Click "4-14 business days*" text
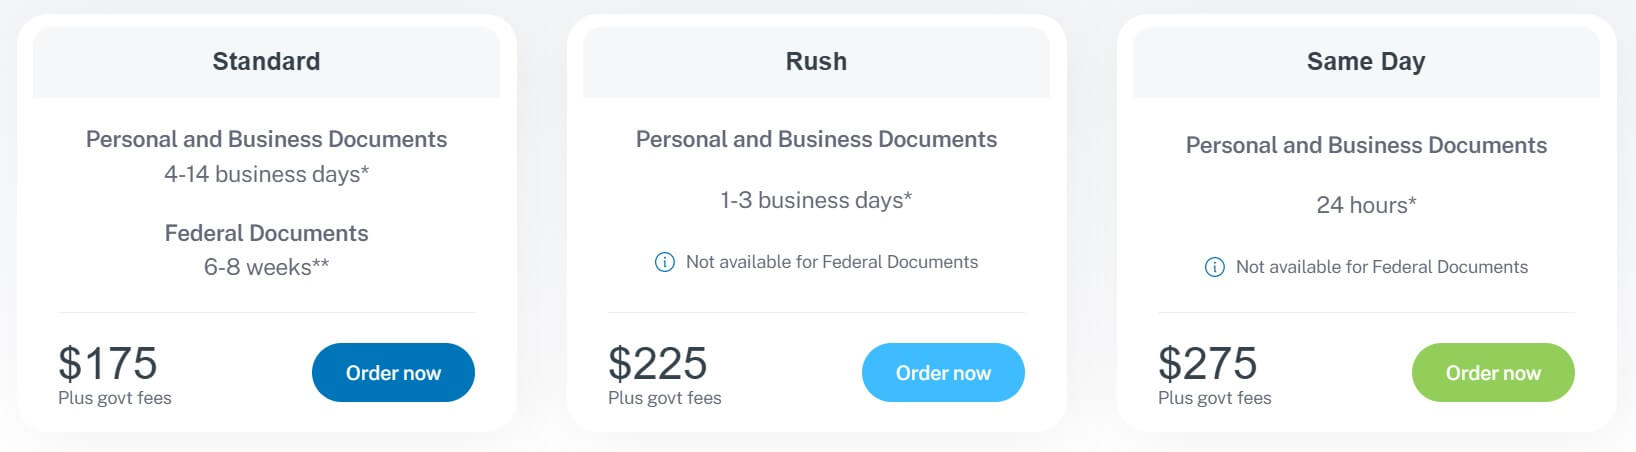The image size is (1636, 452). (266, 174)
